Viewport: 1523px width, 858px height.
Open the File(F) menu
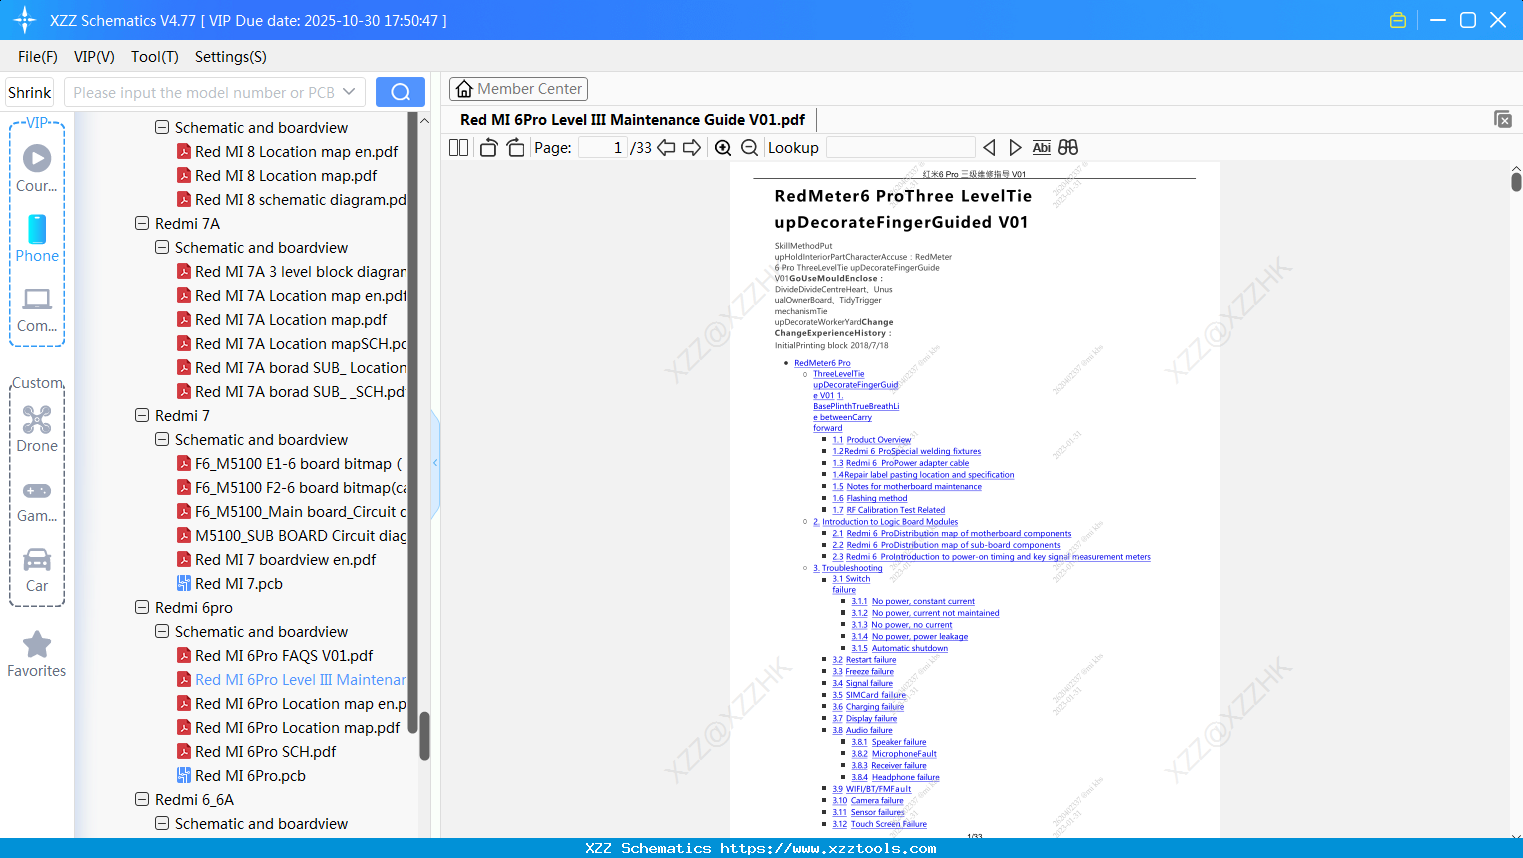point(38,57)
